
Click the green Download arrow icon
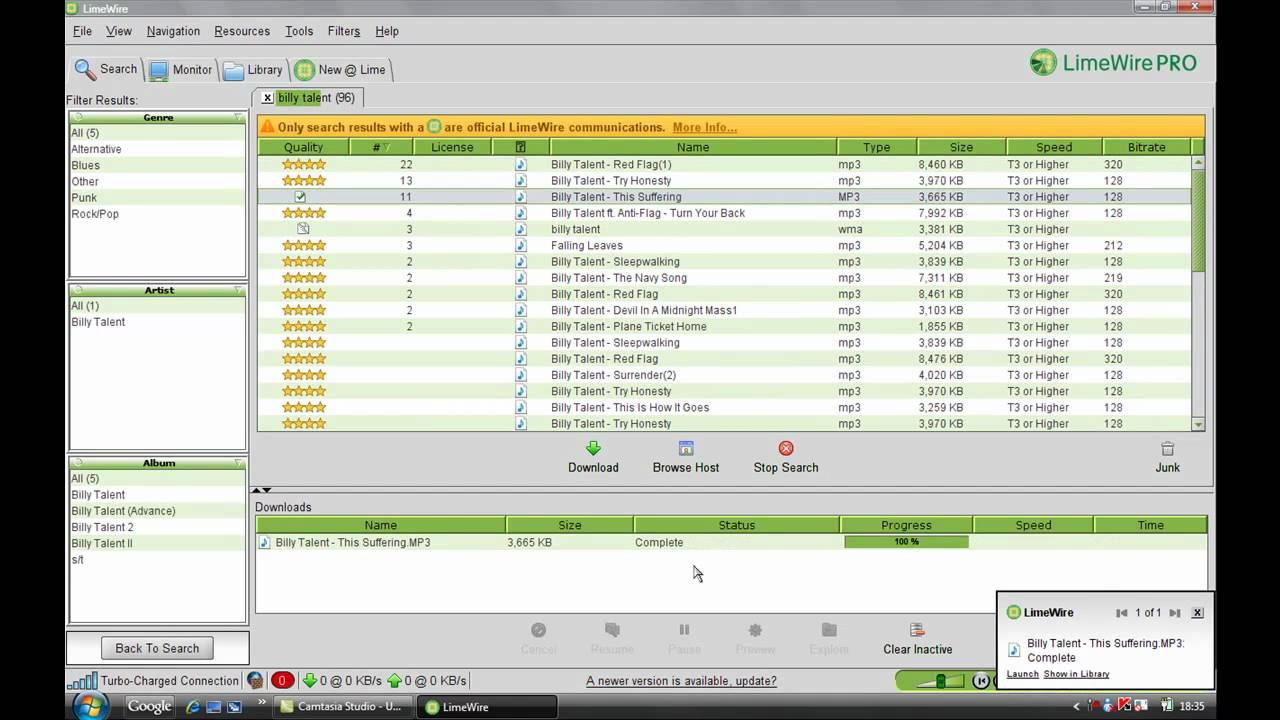pyautogui.click(x=593, y=448)
